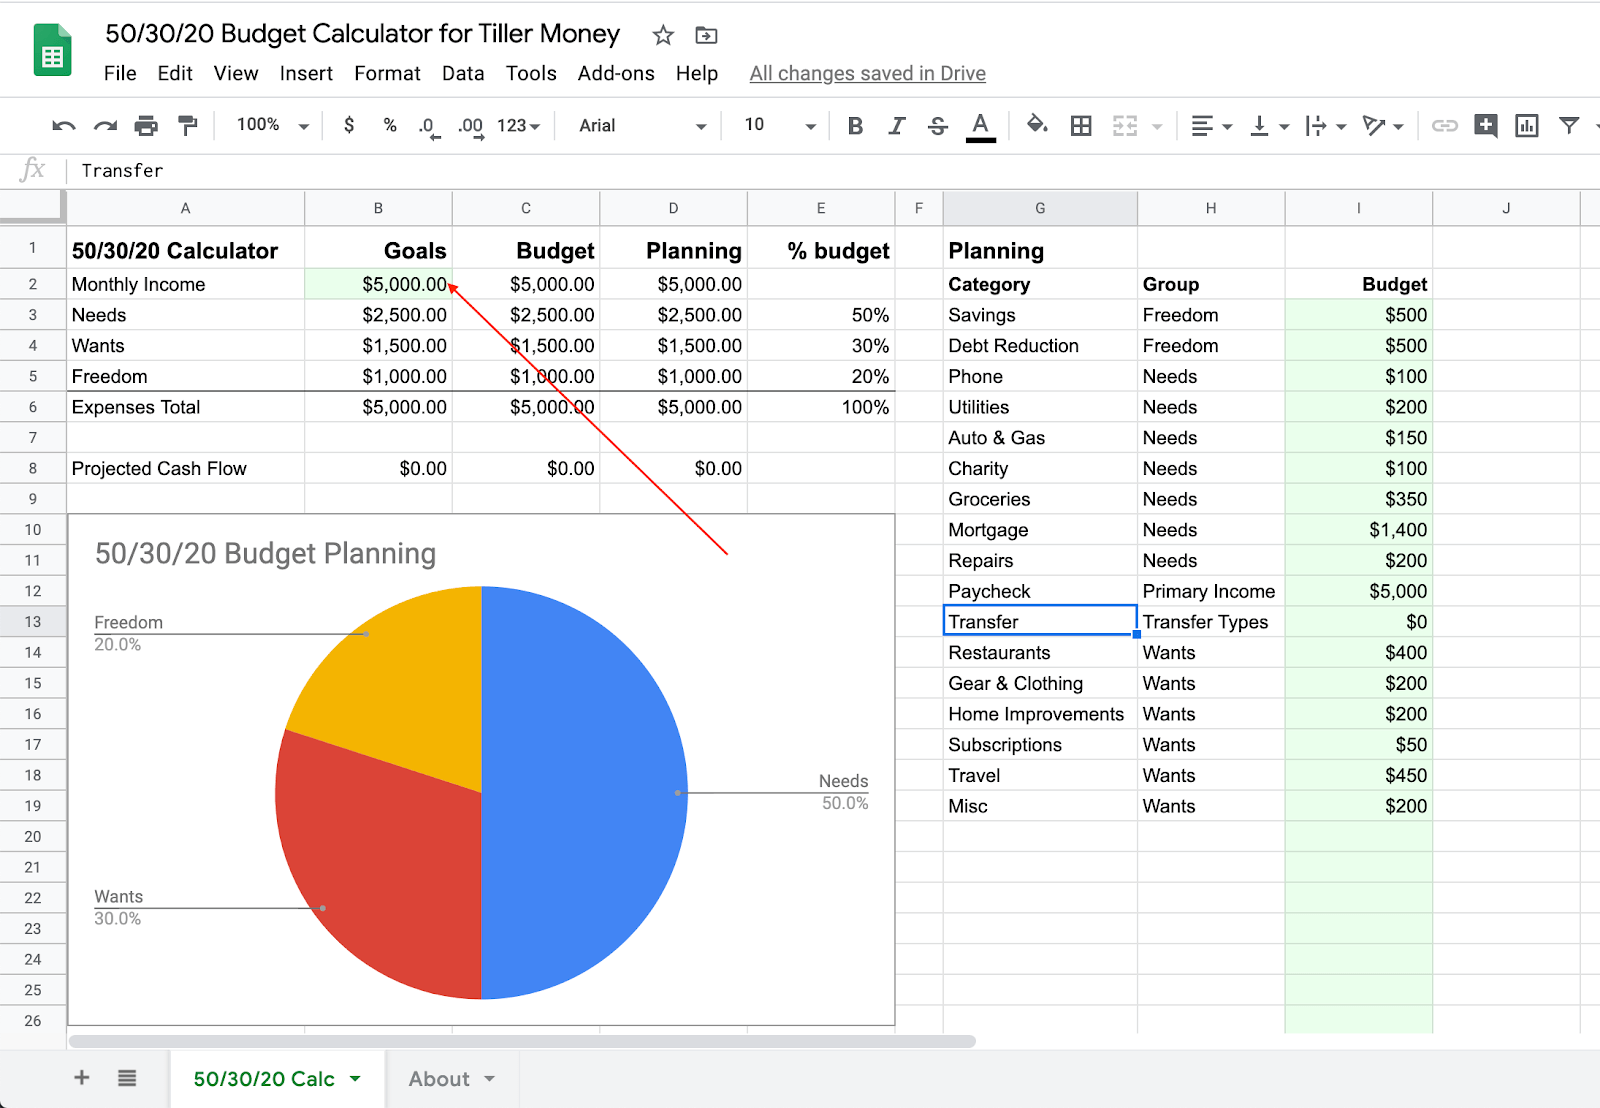Open the zoom level 100% dropdown

[x=272, y=125]
